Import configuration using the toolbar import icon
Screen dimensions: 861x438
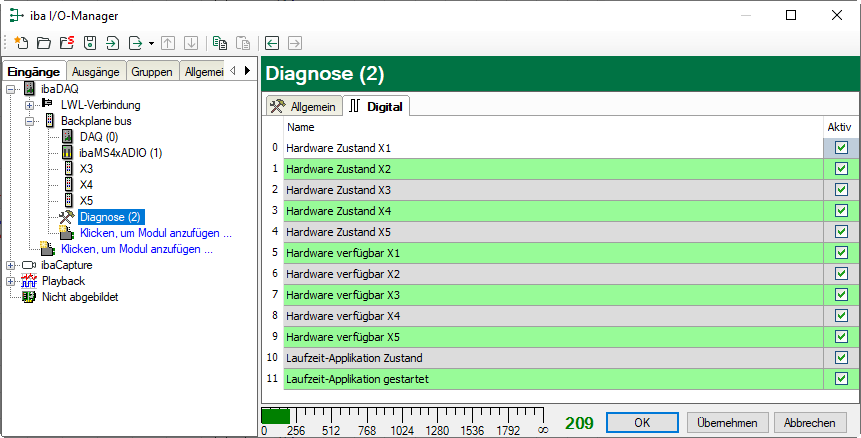click(x=113, y=43)
